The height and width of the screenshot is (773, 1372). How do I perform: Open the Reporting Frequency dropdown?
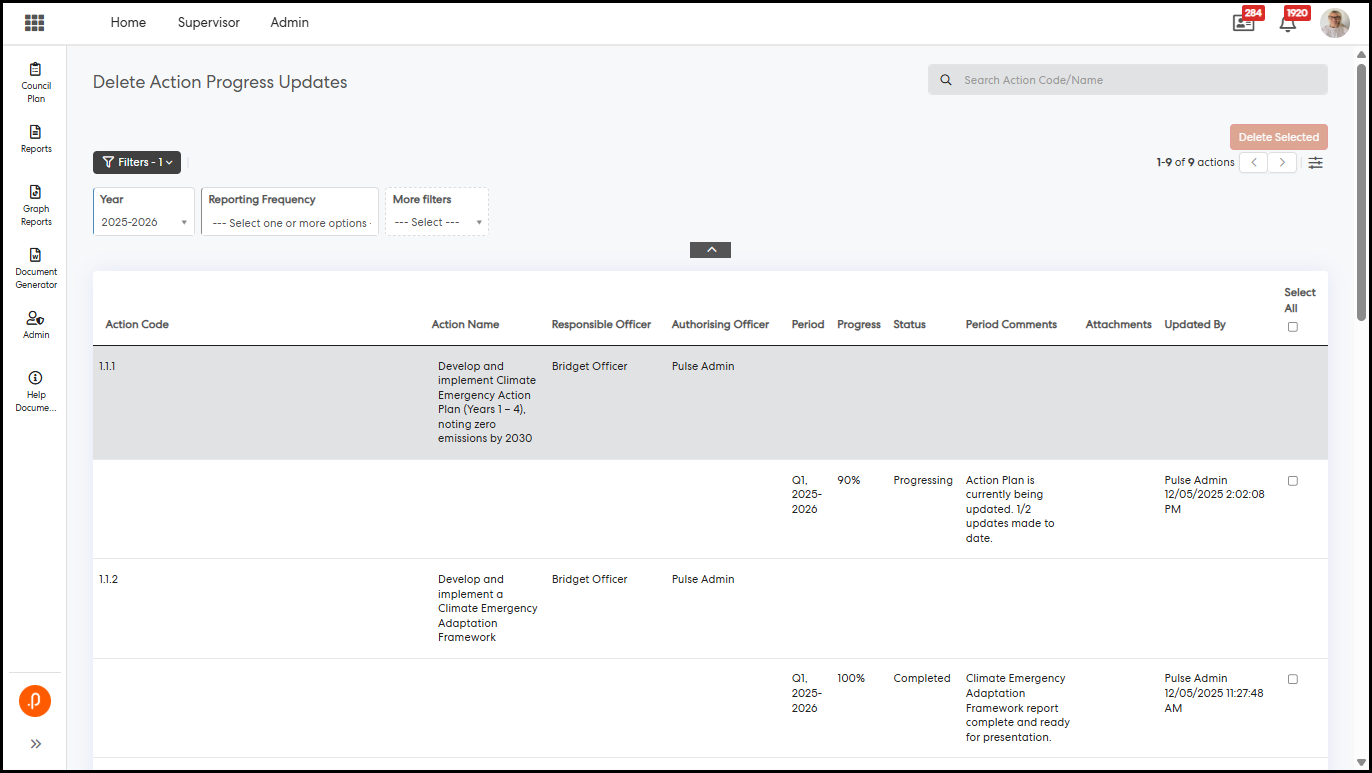(290, 223)
